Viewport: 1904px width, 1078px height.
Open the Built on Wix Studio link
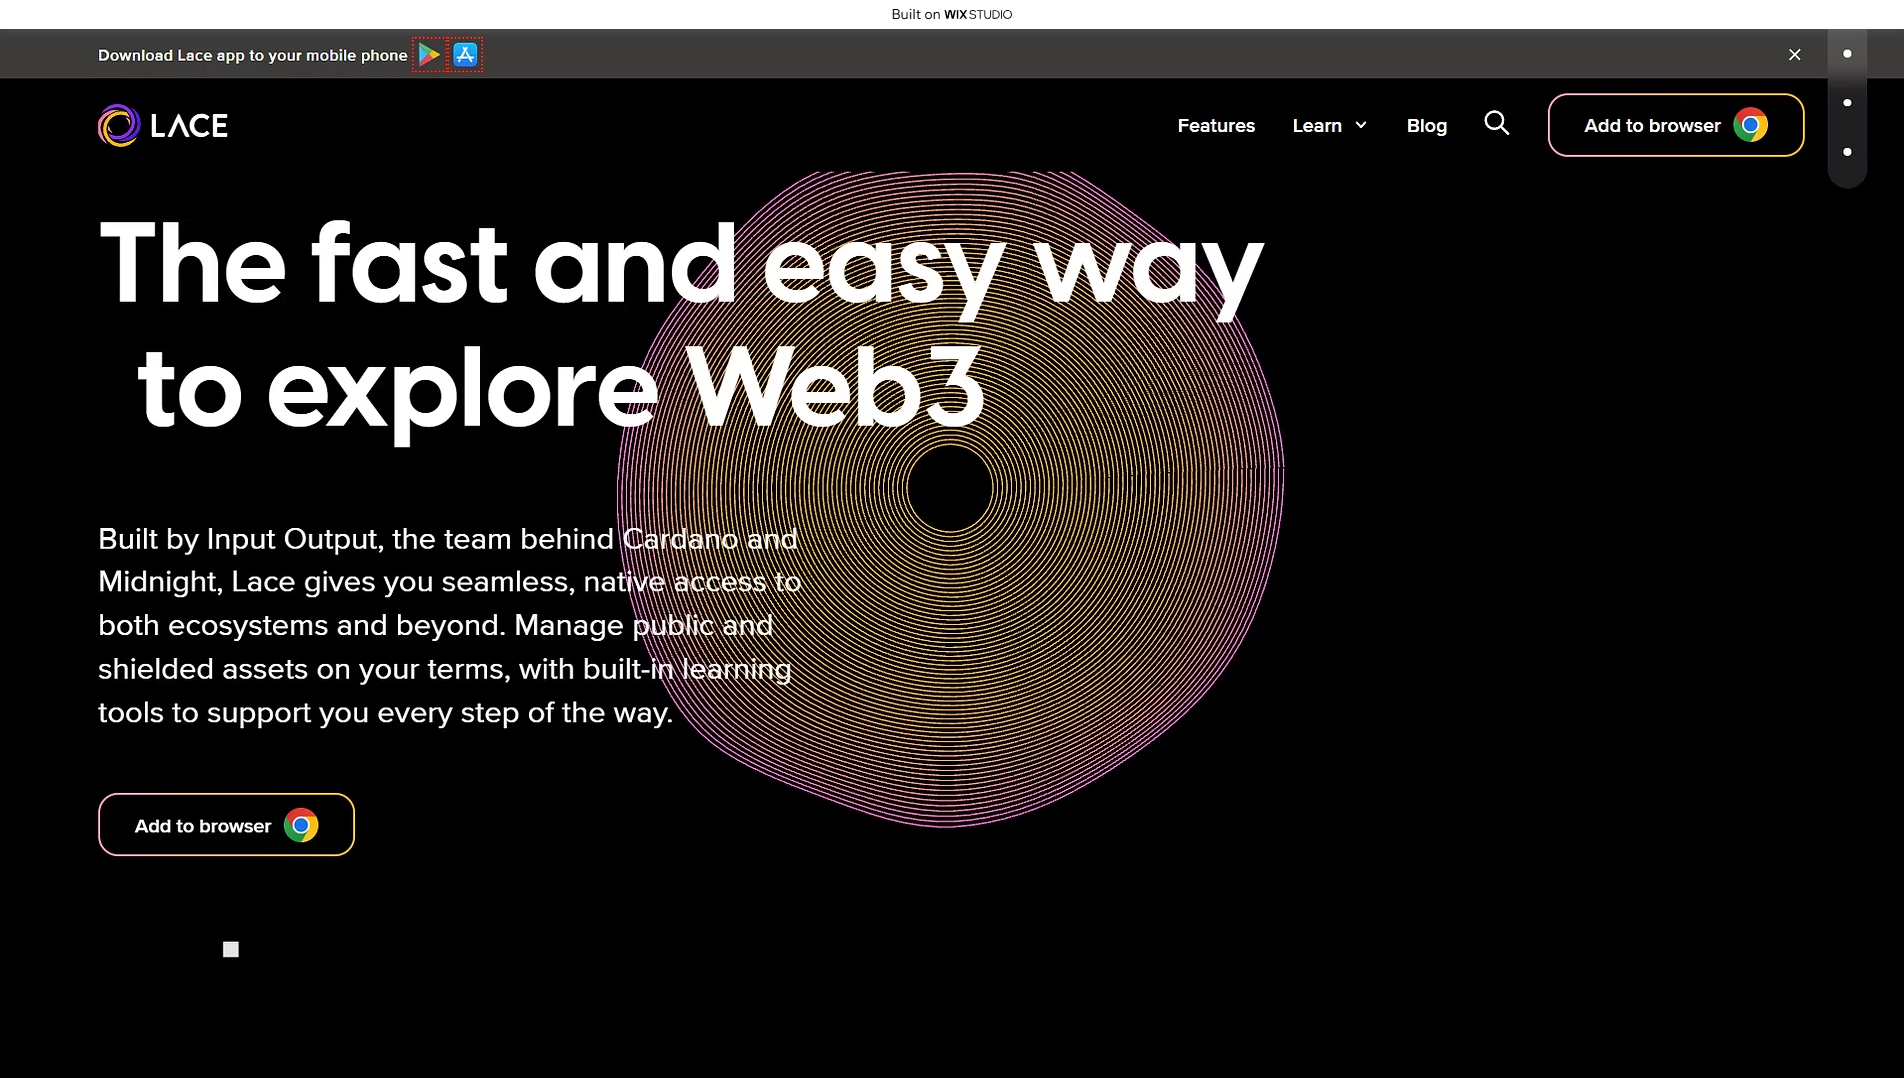pos(951,14)
